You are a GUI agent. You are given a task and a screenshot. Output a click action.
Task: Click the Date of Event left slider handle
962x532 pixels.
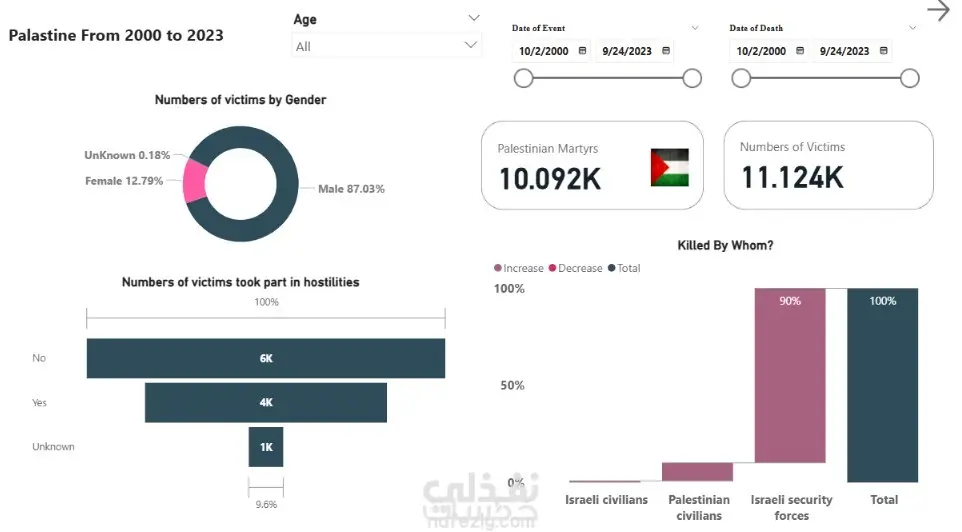click(523, 79)
